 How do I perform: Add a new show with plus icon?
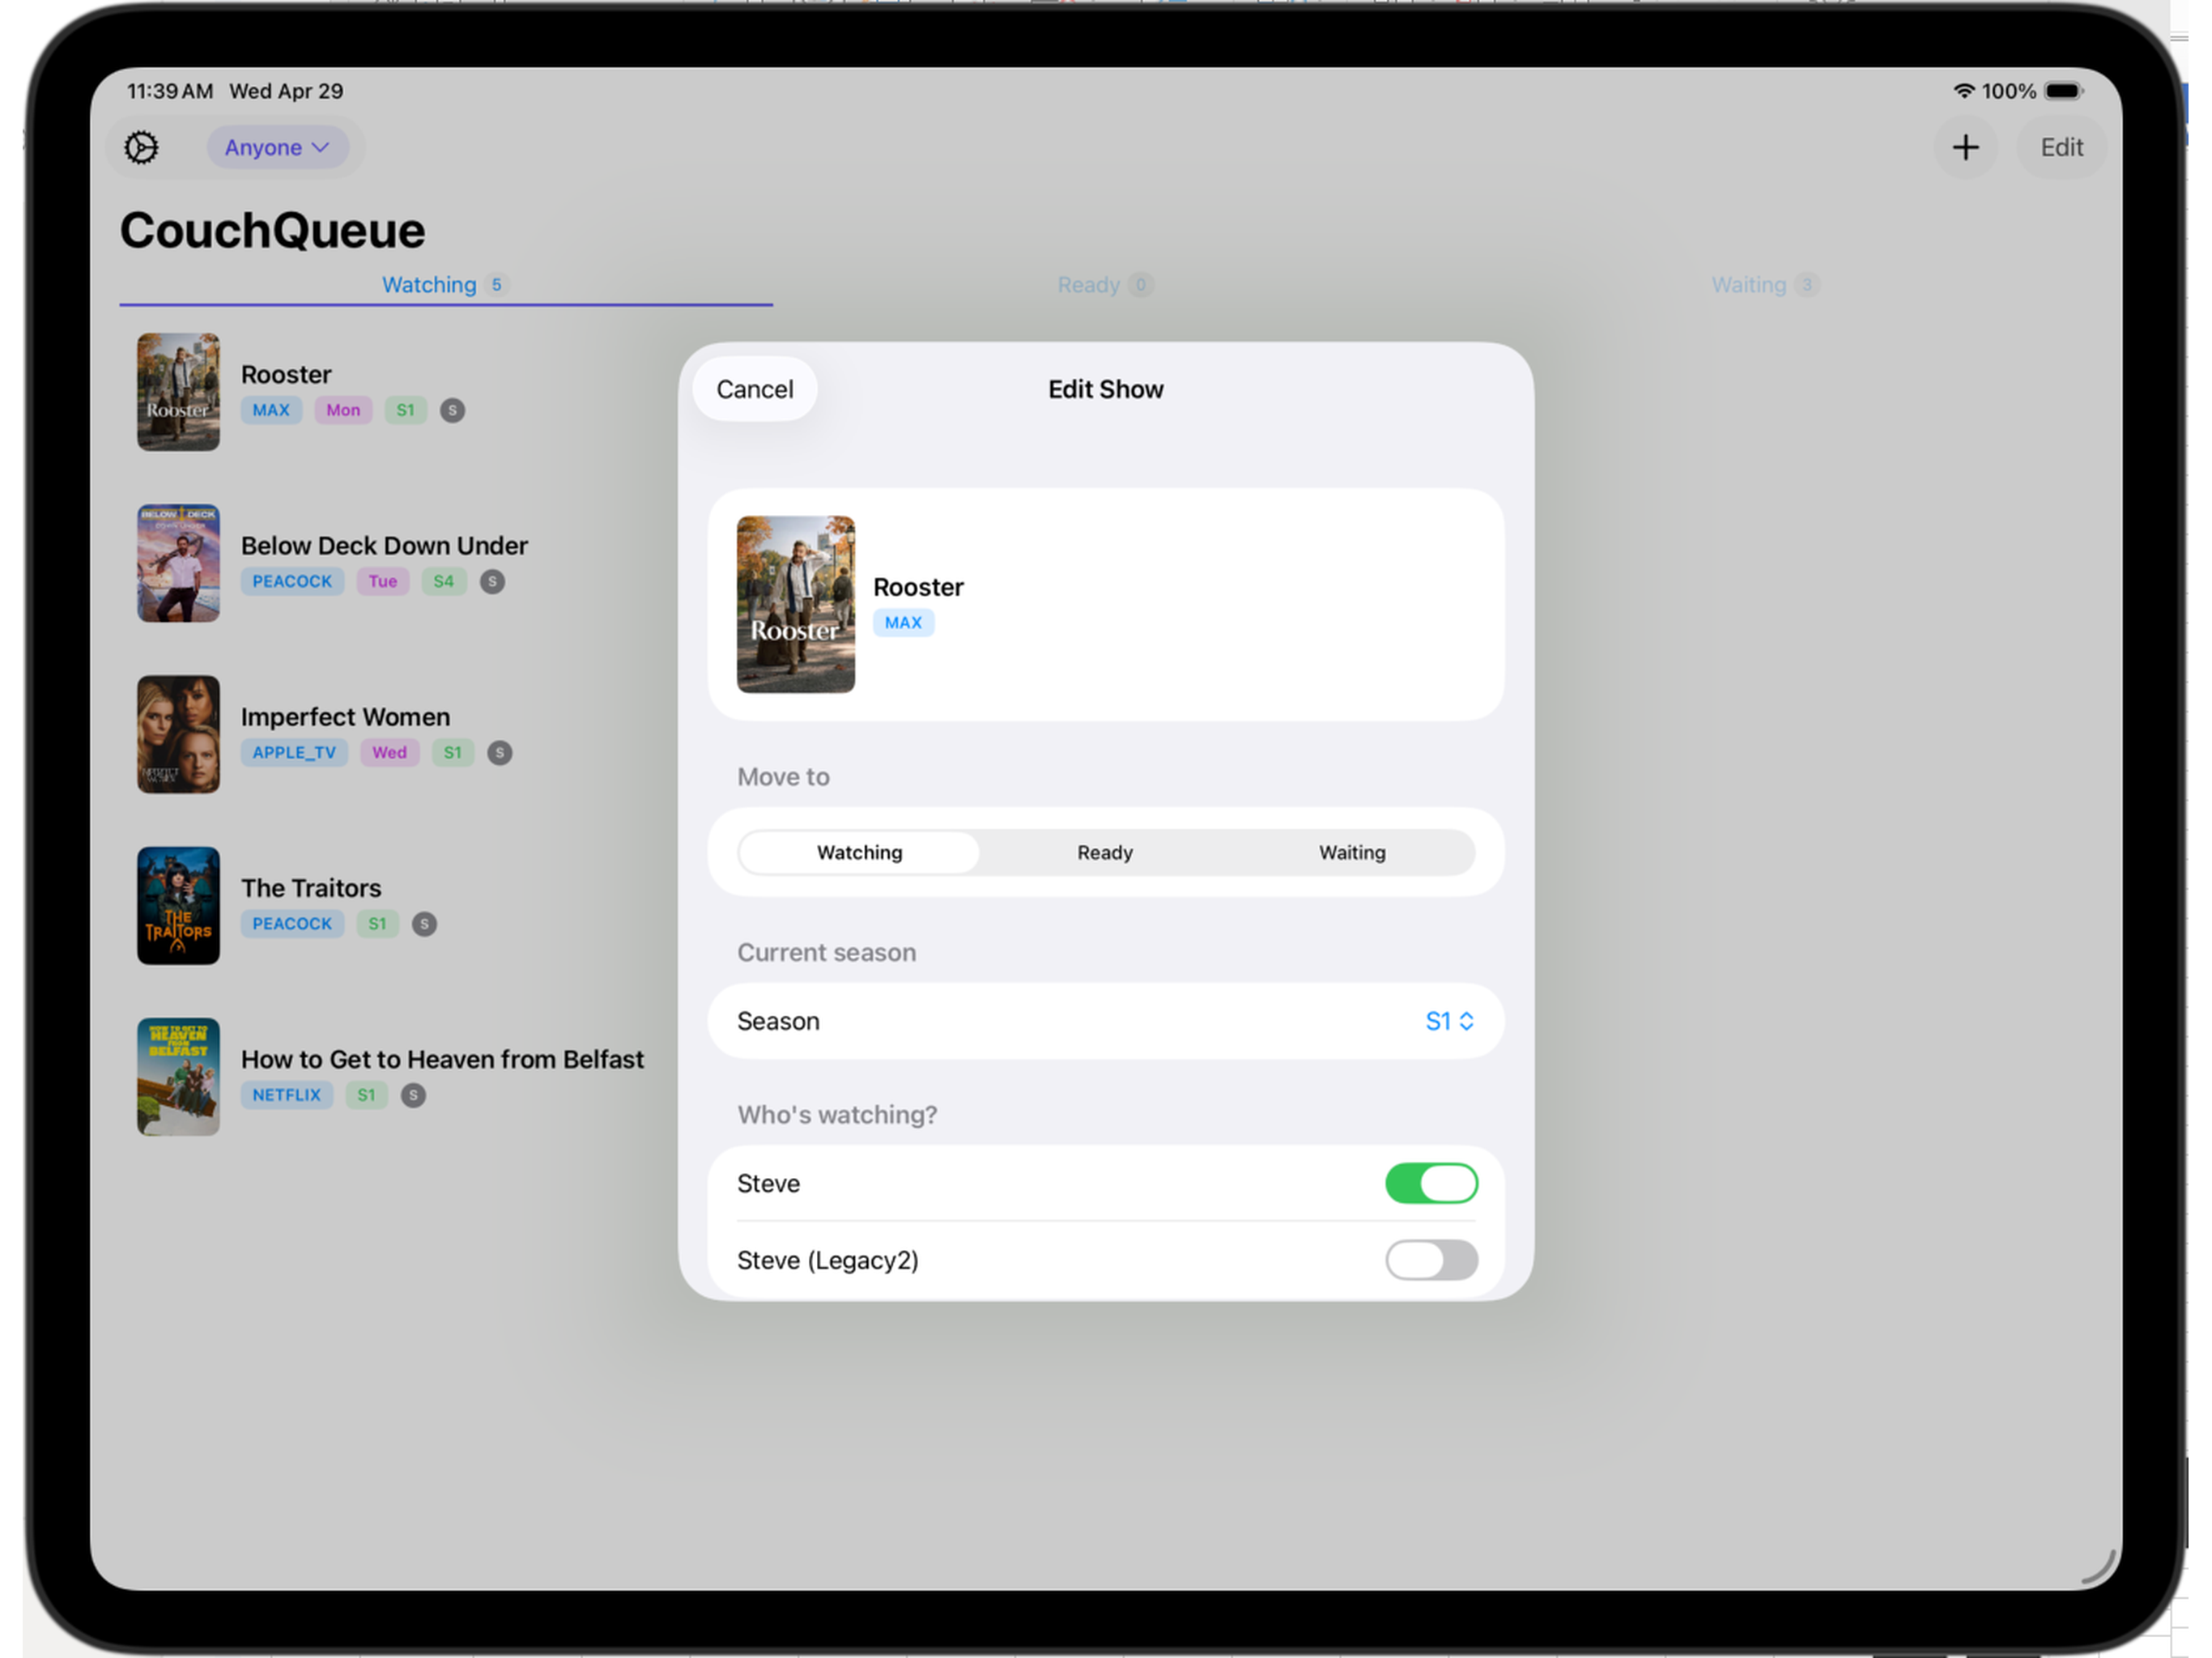coord(1965,148)
